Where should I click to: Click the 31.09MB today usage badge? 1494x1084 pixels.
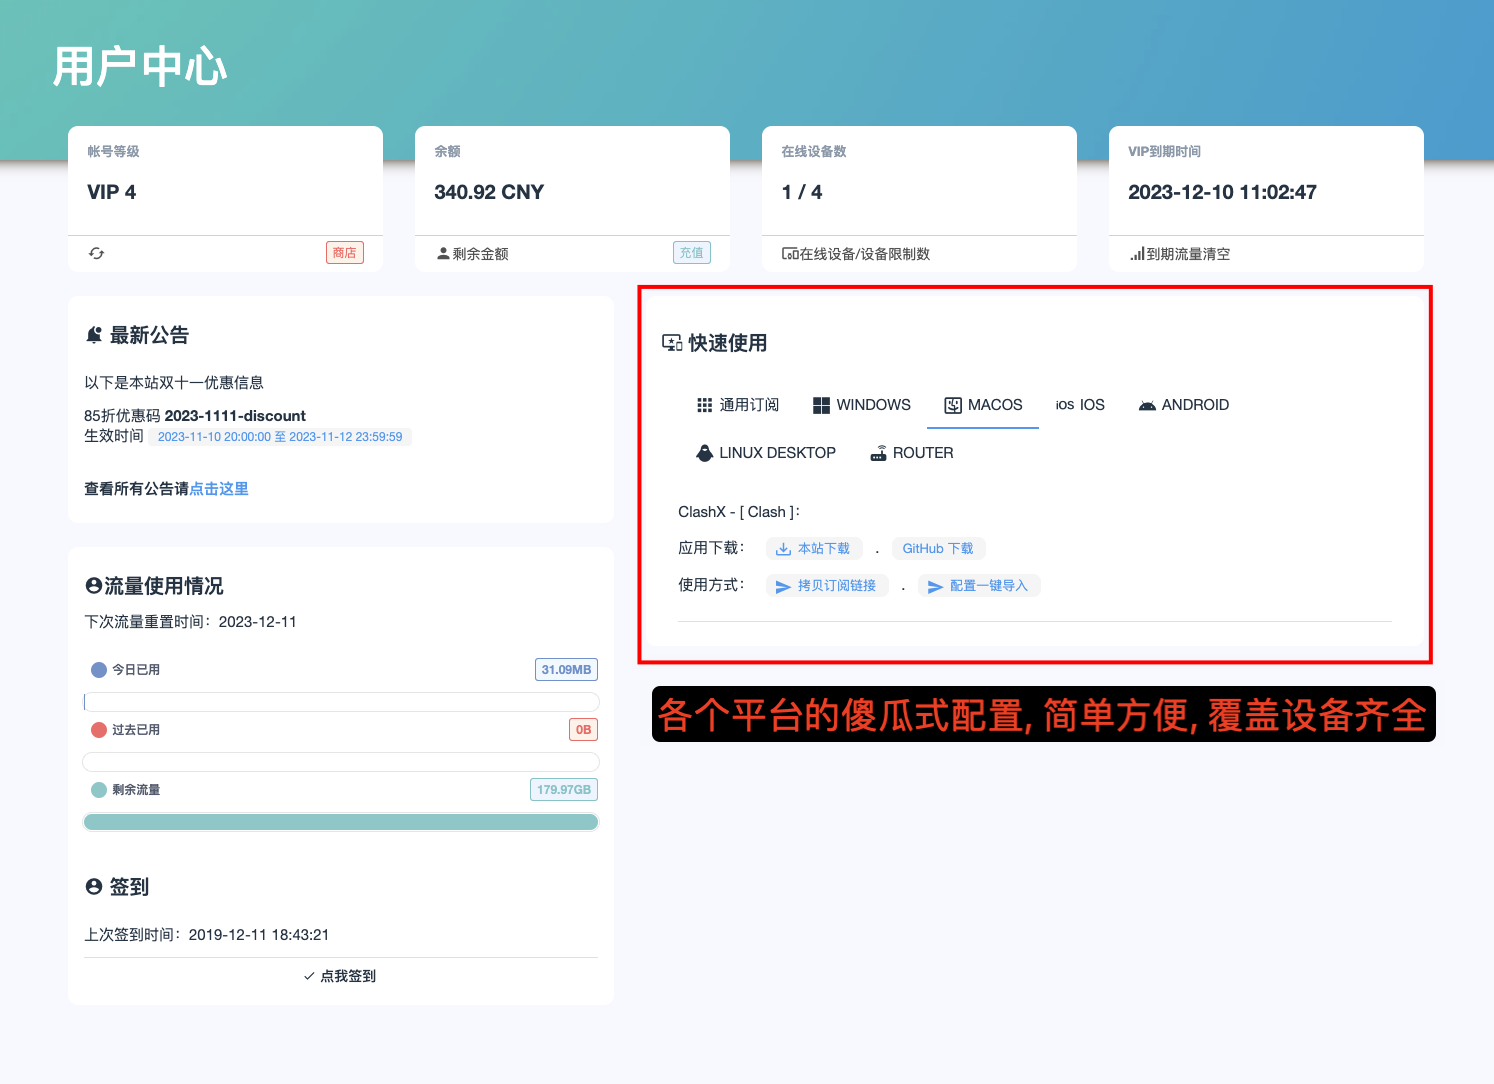pos(566,670)
